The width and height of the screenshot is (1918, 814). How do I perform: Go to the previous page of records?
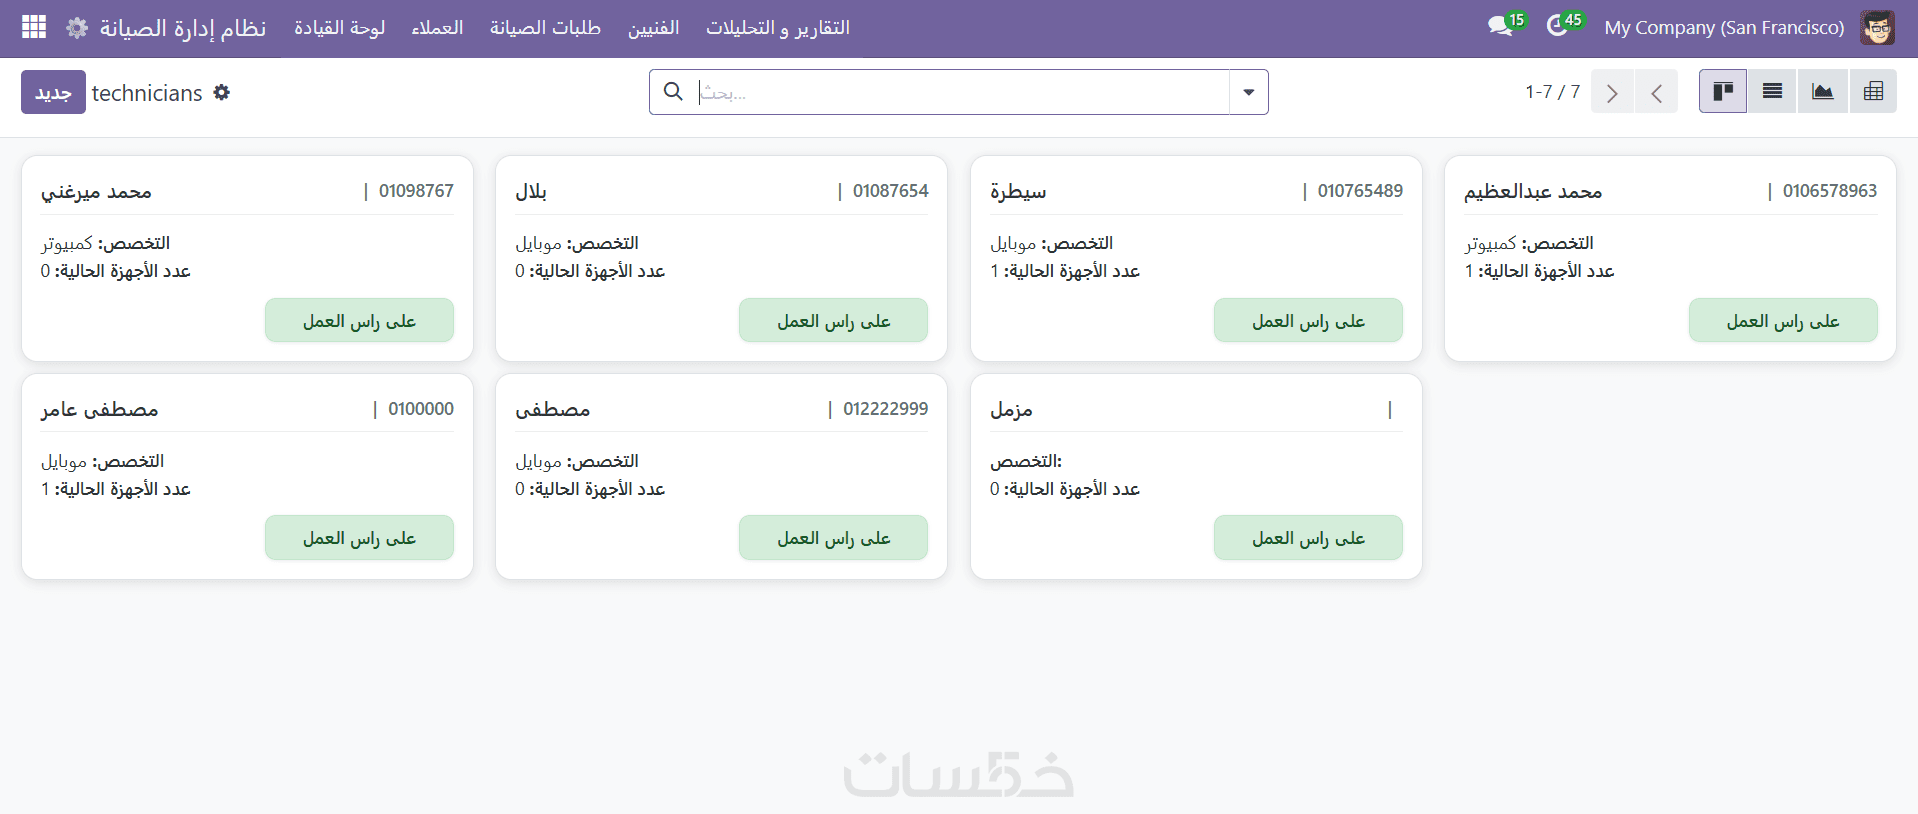point(1656,92)
